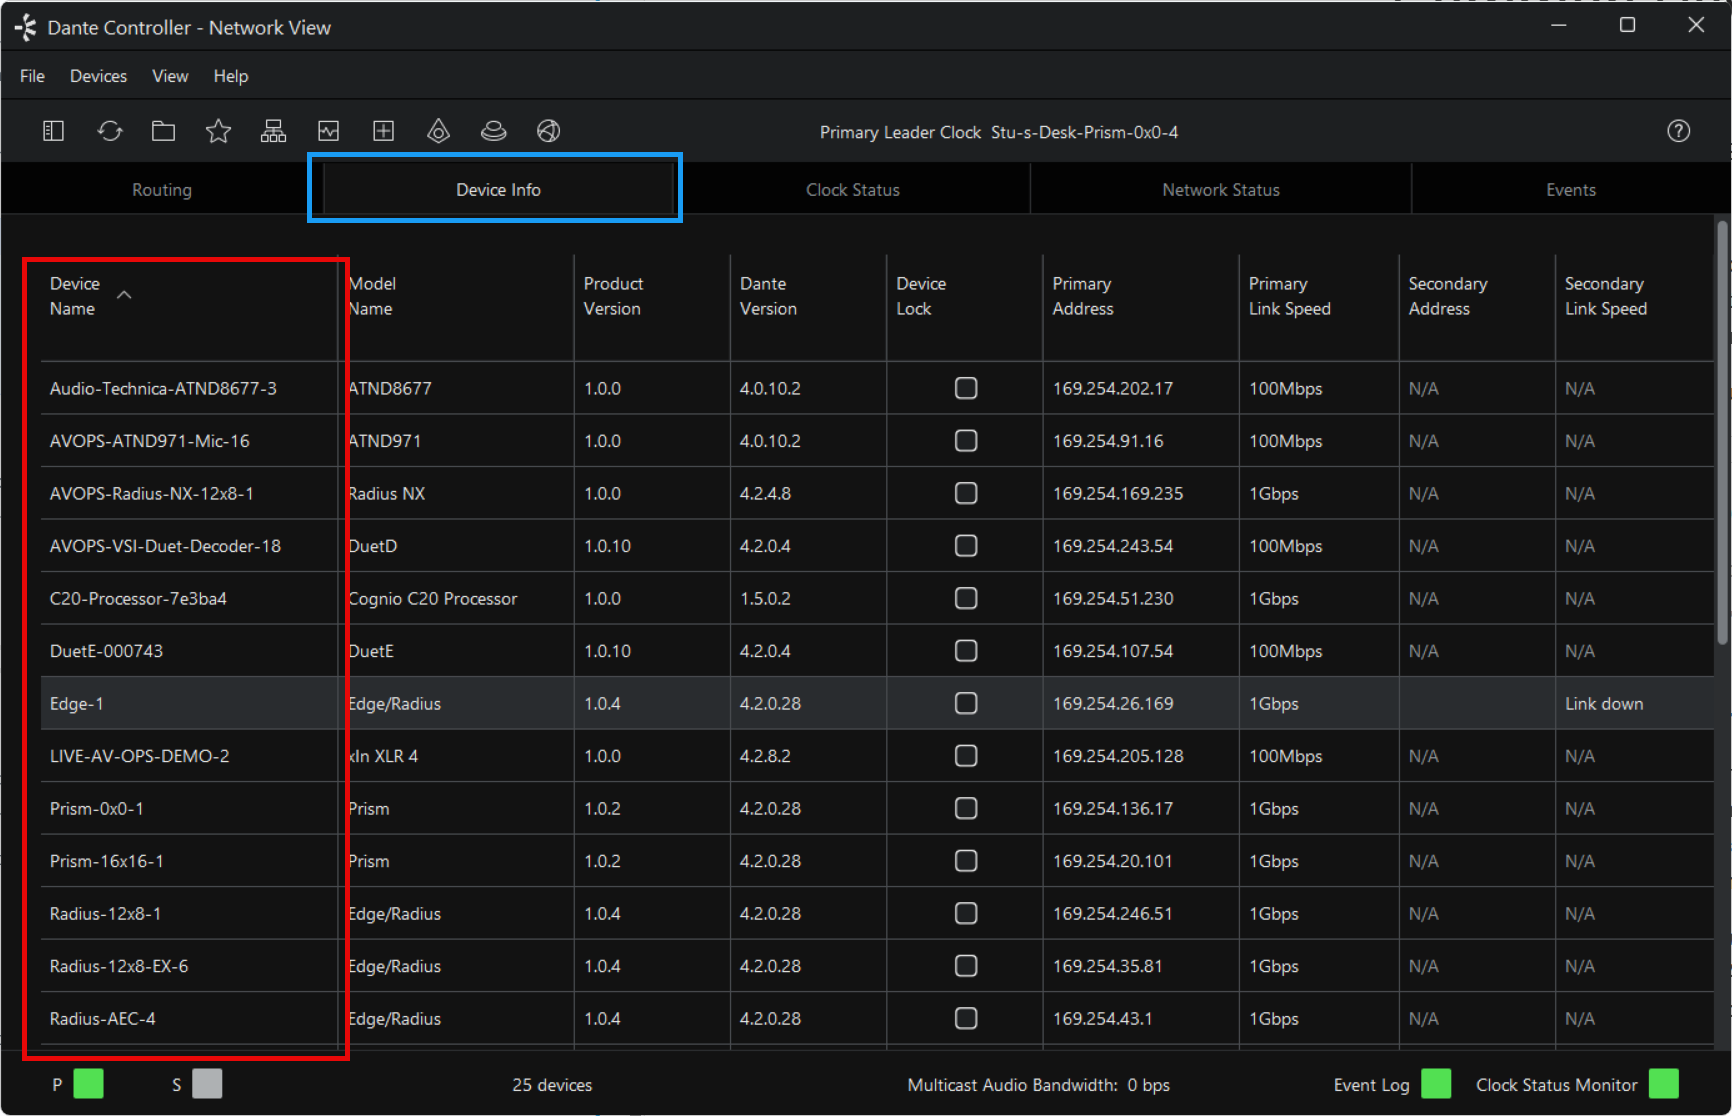Open the View menu
This screenshot has width=1732, height=1116.
click(170, 76)
